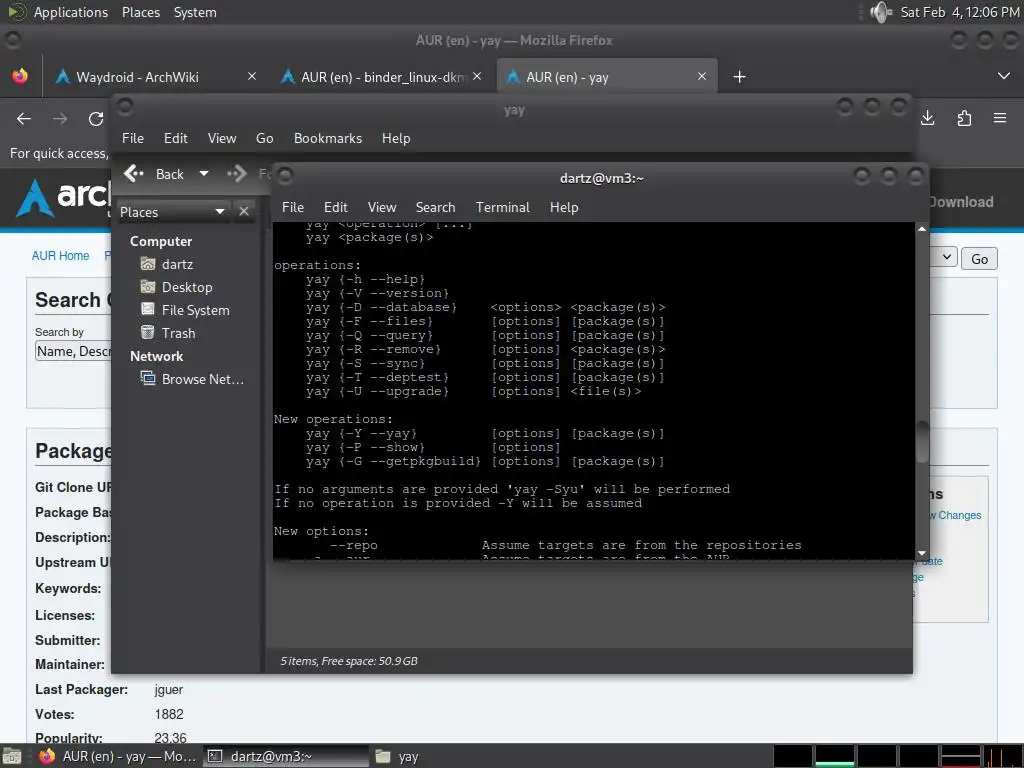This screenshot has width=1024, height=768.
Task: Click the Download link in Arch header
Action: [961, 202]
